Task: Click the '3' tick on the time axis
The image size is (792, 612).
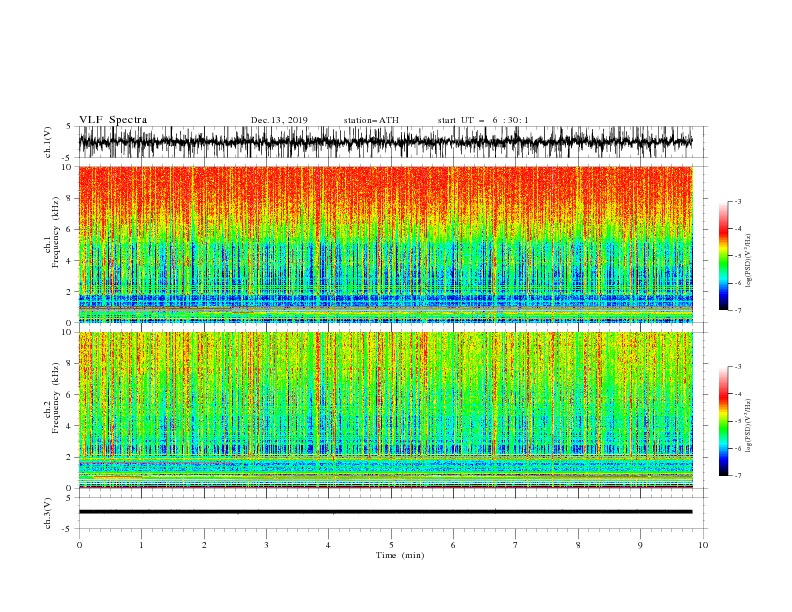Action: point(266,545)
